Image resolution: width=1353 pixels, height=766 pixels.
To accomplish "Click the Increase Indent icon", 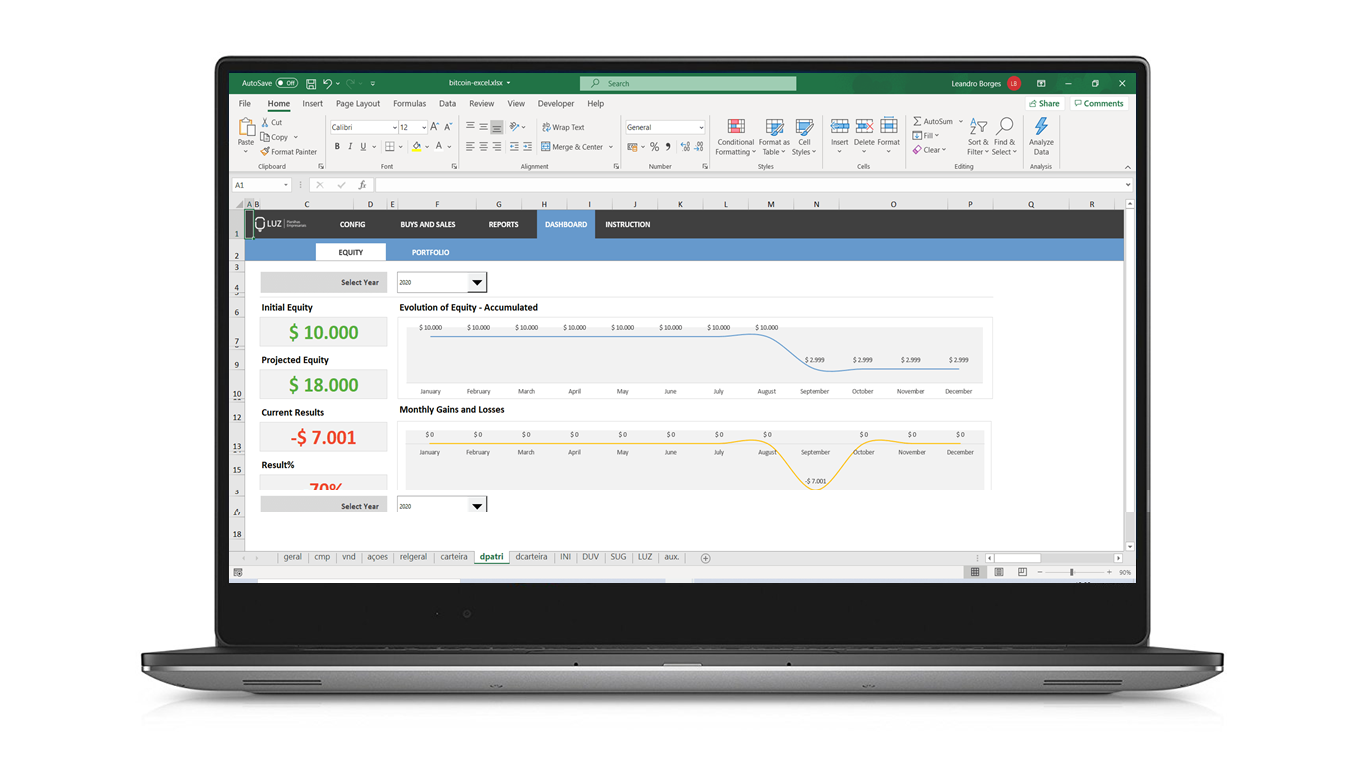I will tap(528, 147).
